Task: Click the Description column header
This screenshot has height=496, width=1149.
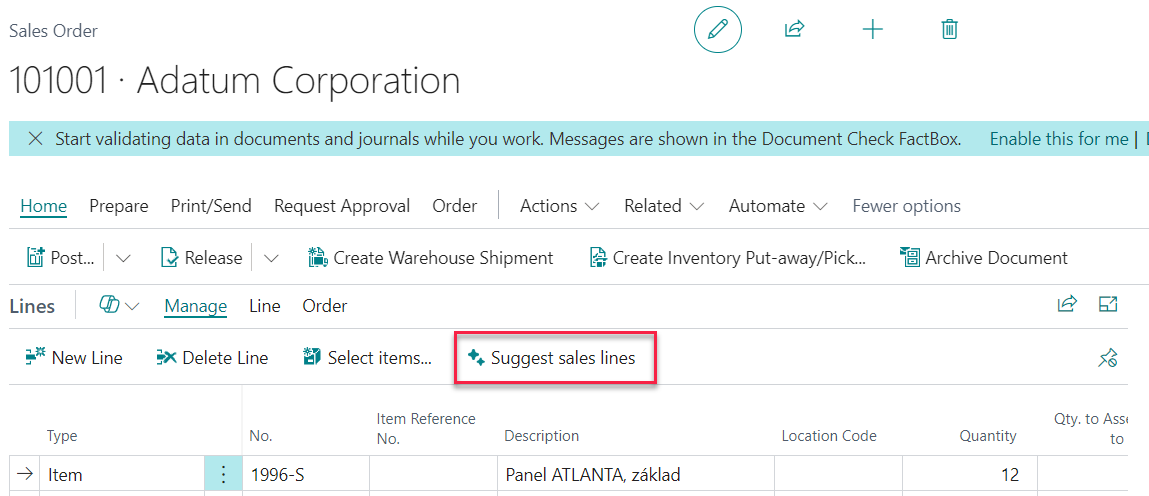Action: pyautogui.click(x=542, y=436)
